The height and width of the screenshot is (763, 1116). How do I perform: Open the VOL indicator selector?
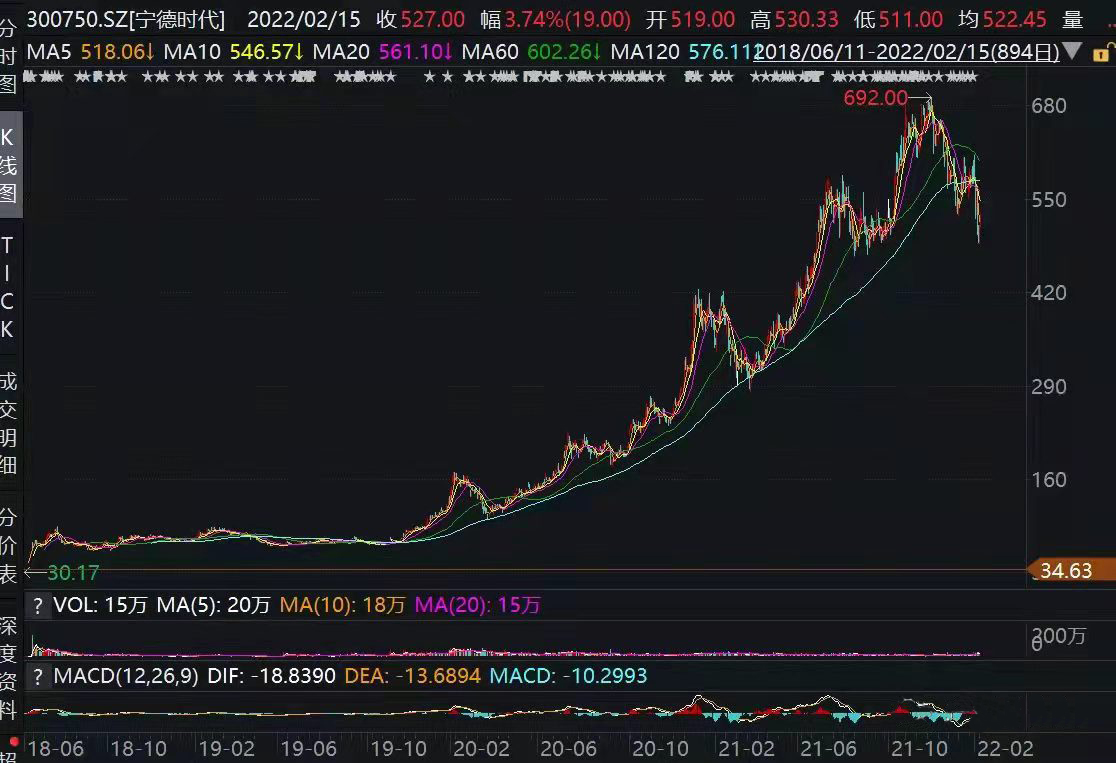74,605
